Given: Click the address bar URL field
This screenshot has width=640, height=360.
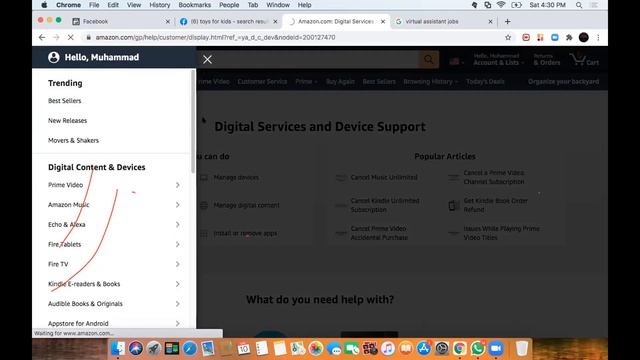Looking at the screenshot, I should click(292, 37).
